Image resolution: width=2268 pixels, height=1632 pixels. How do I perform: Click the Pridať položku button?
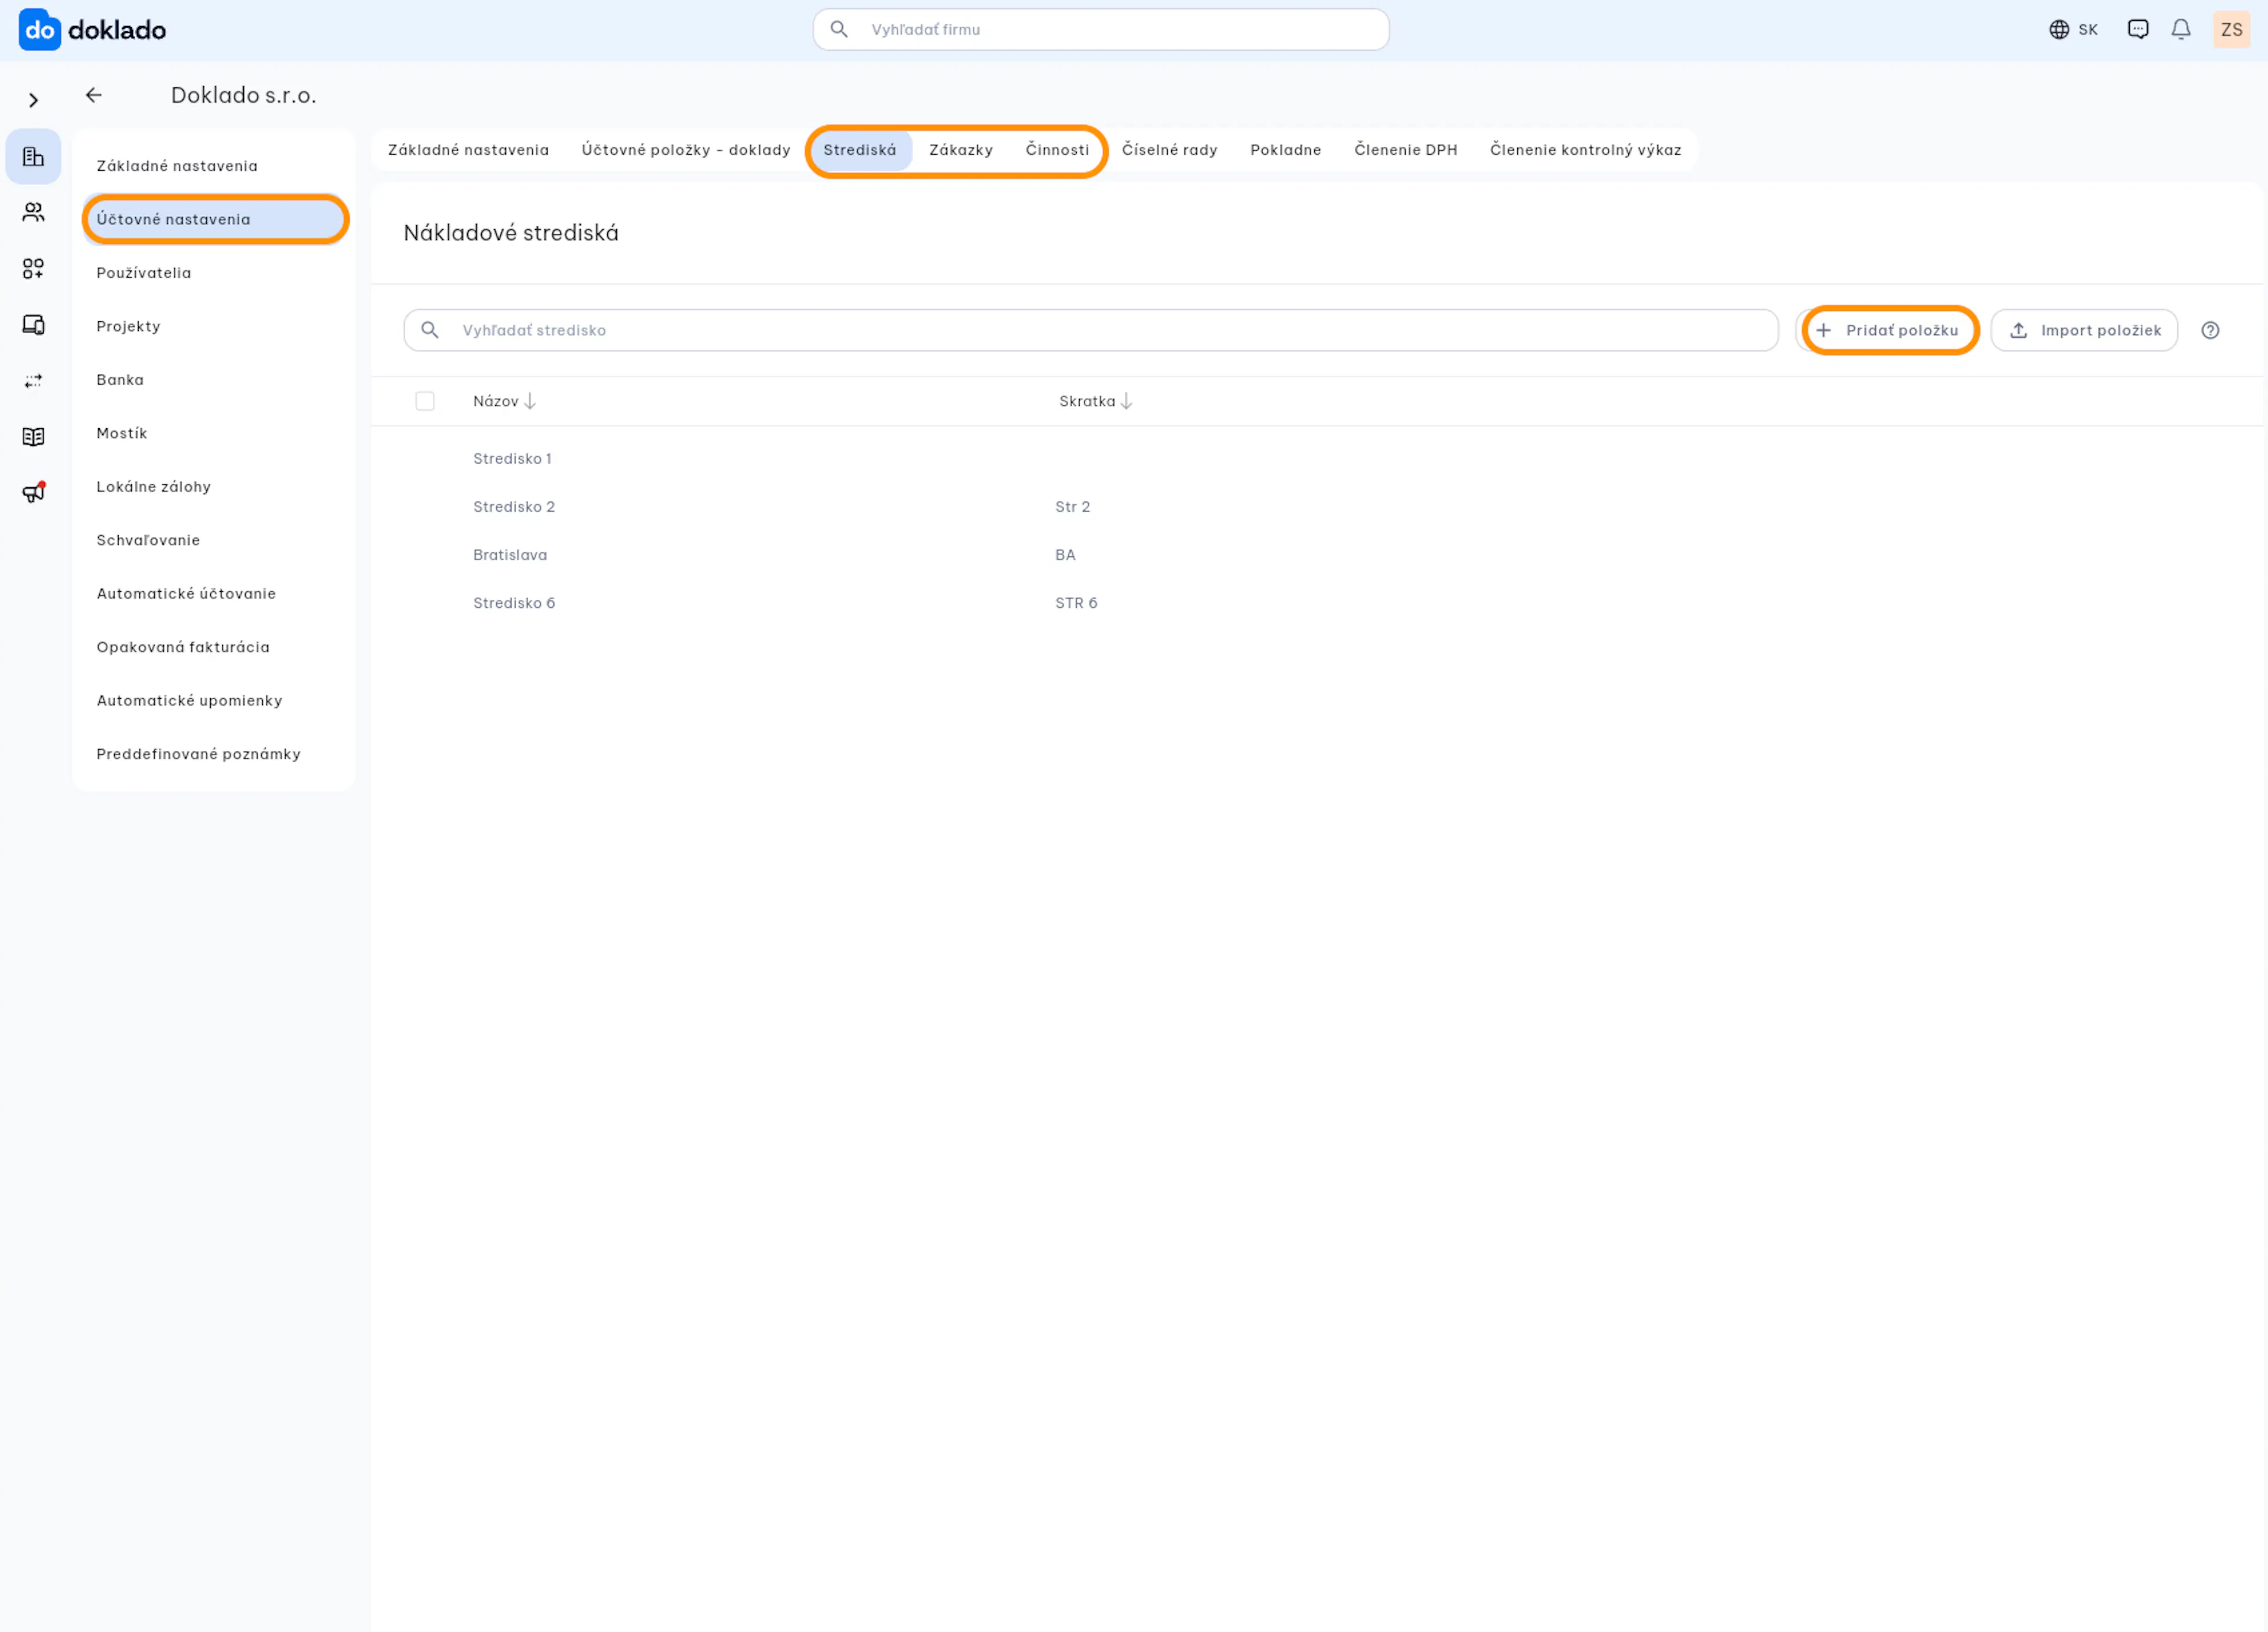1888,331
